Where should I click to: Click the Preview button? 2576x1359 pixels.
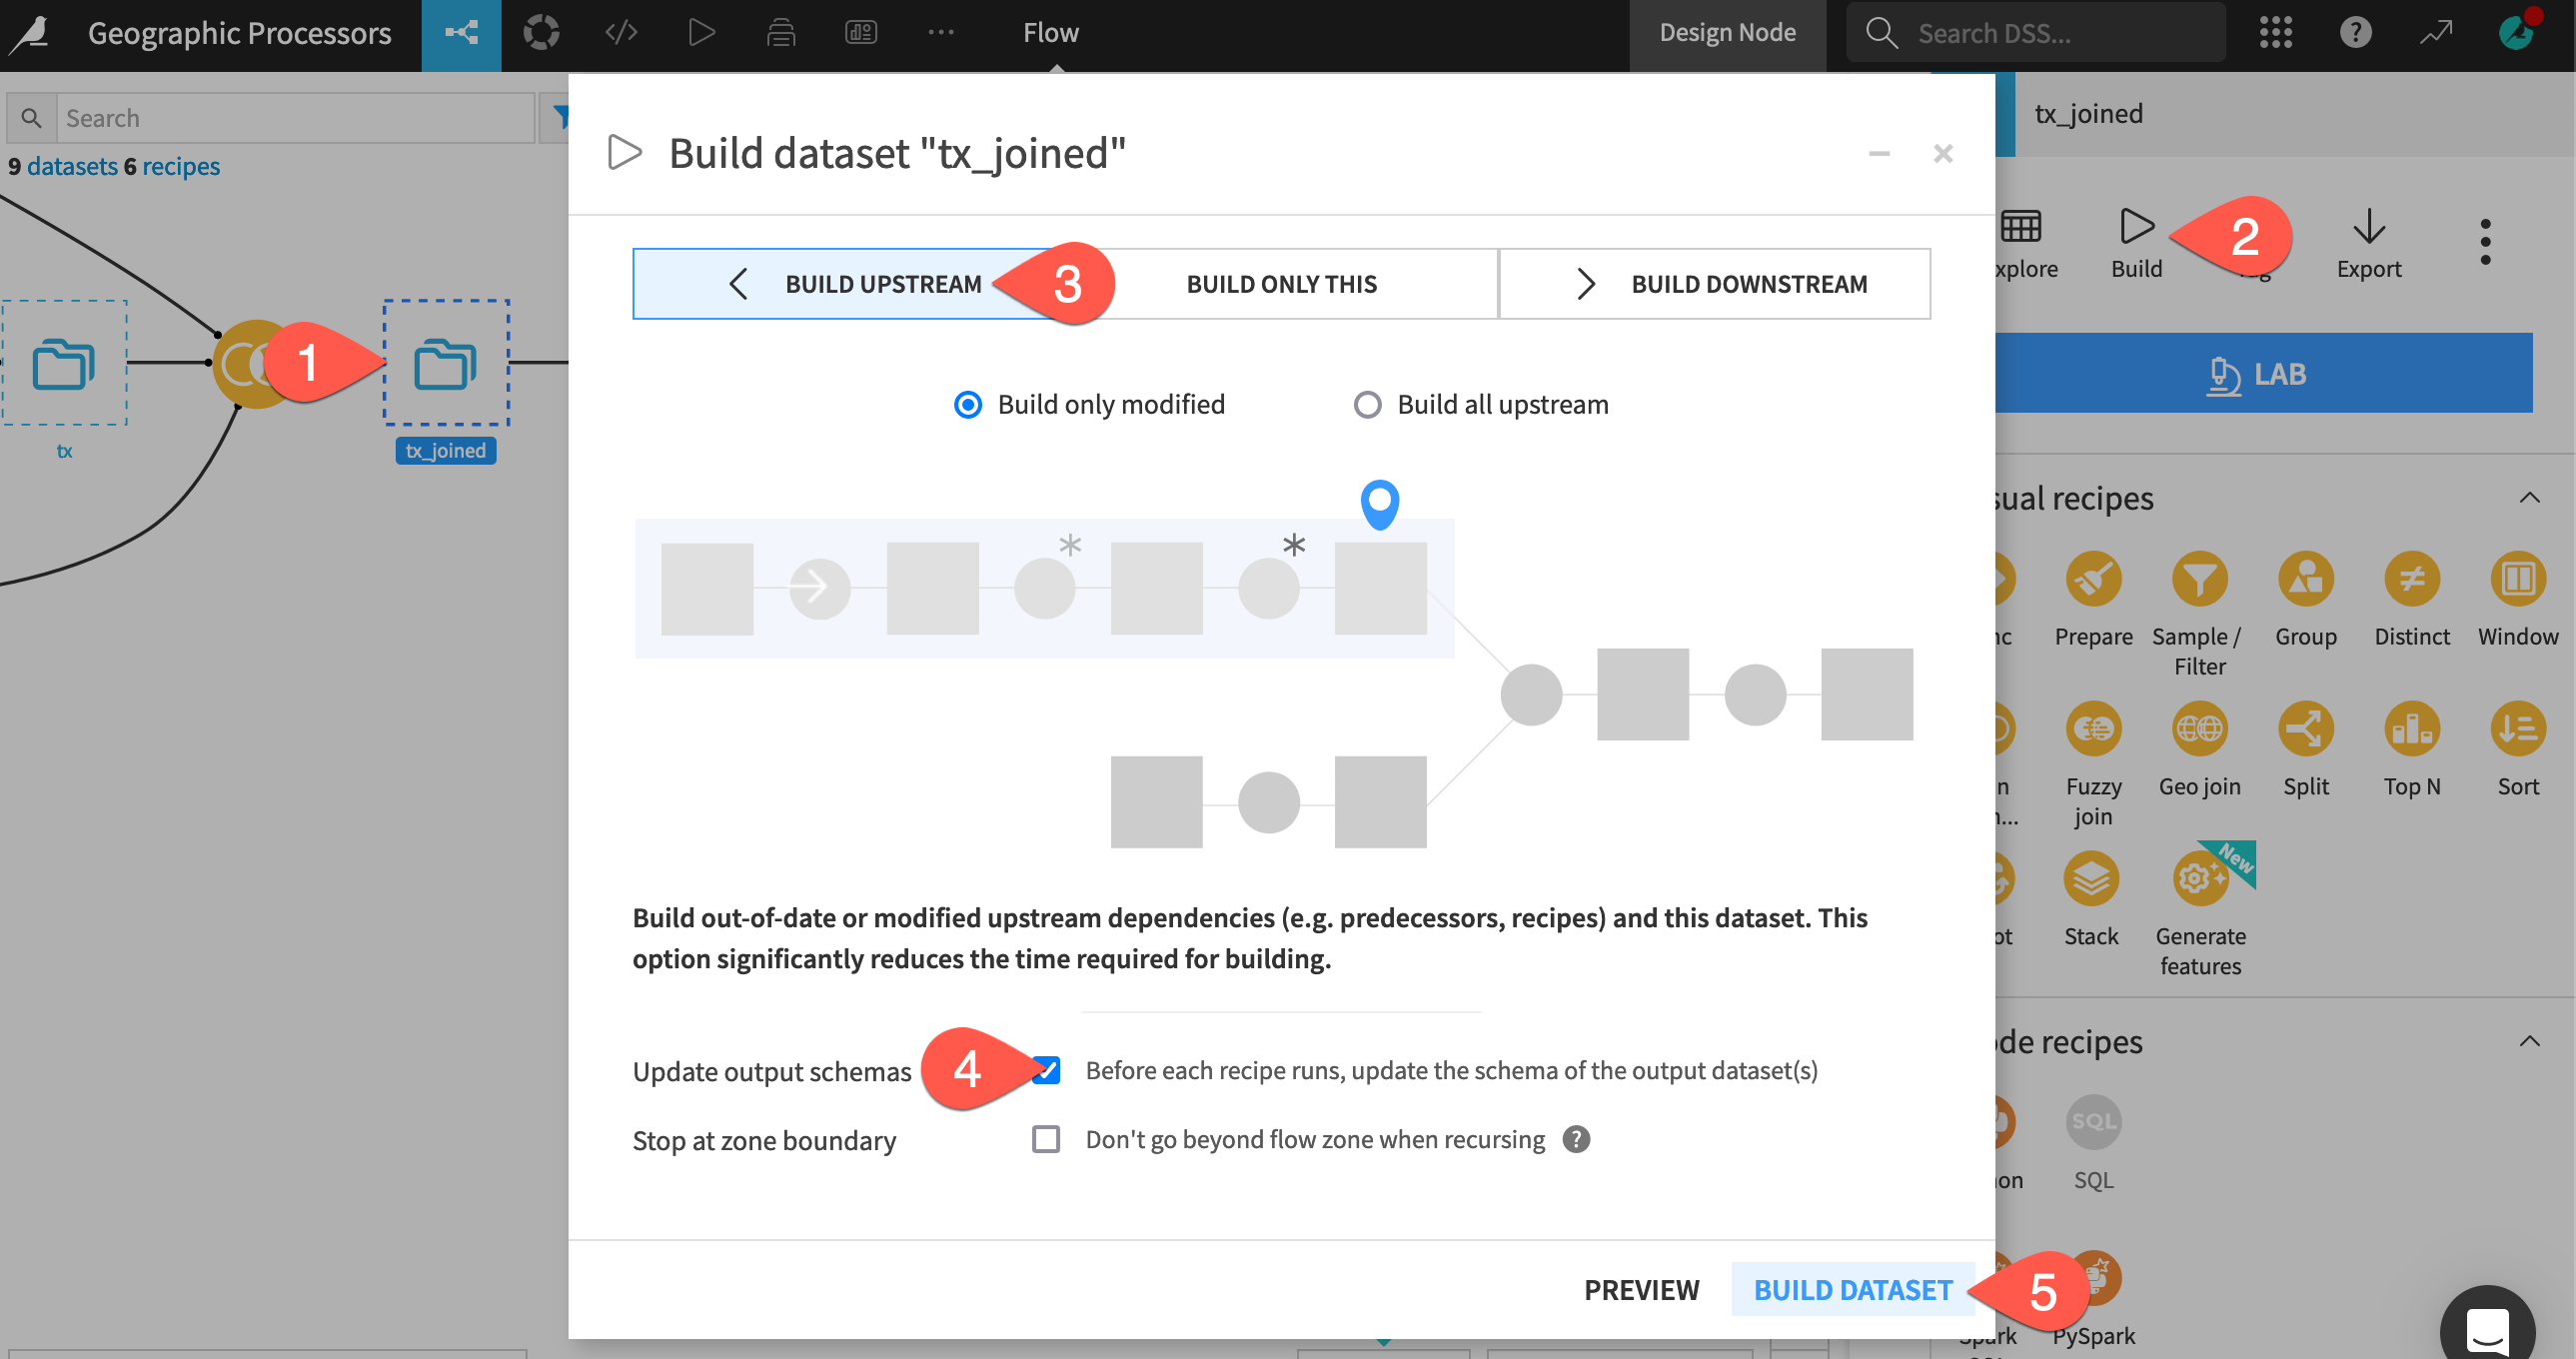(1641, 1289)
